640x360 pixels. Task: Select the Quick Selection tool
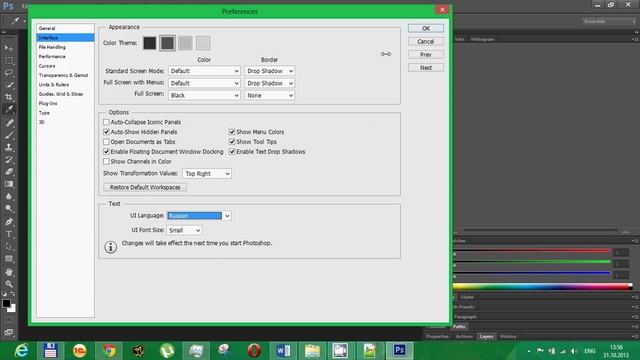pyautogui.click(x=9, y=85)
